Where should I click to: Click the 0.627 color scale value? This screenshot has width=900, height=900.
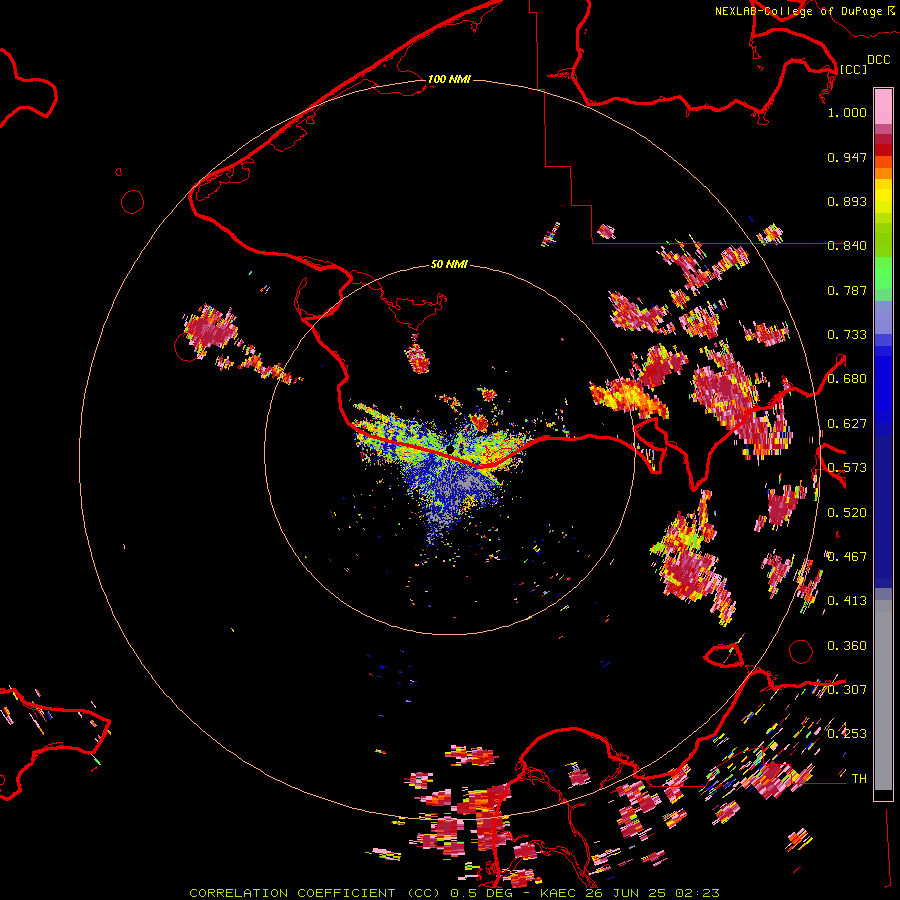pos(847,424)
